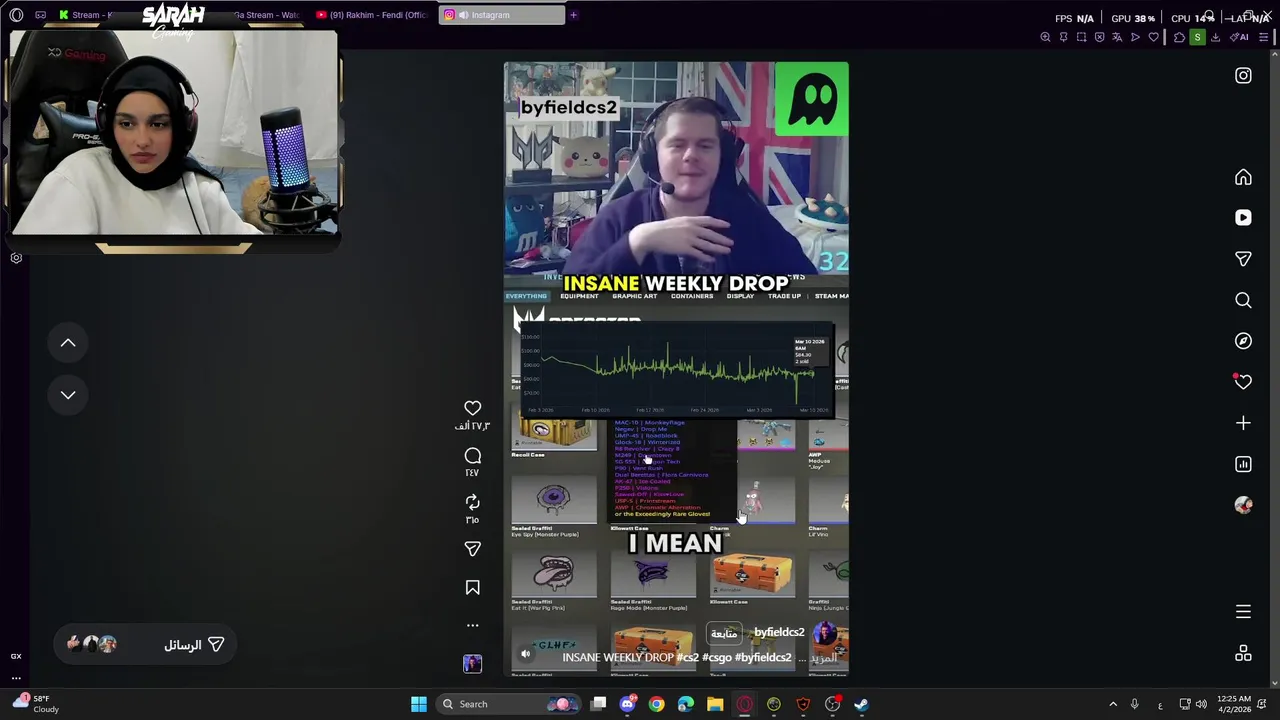
Task: Repost the reel via arrows icon
Action: (x=473, y=502)
